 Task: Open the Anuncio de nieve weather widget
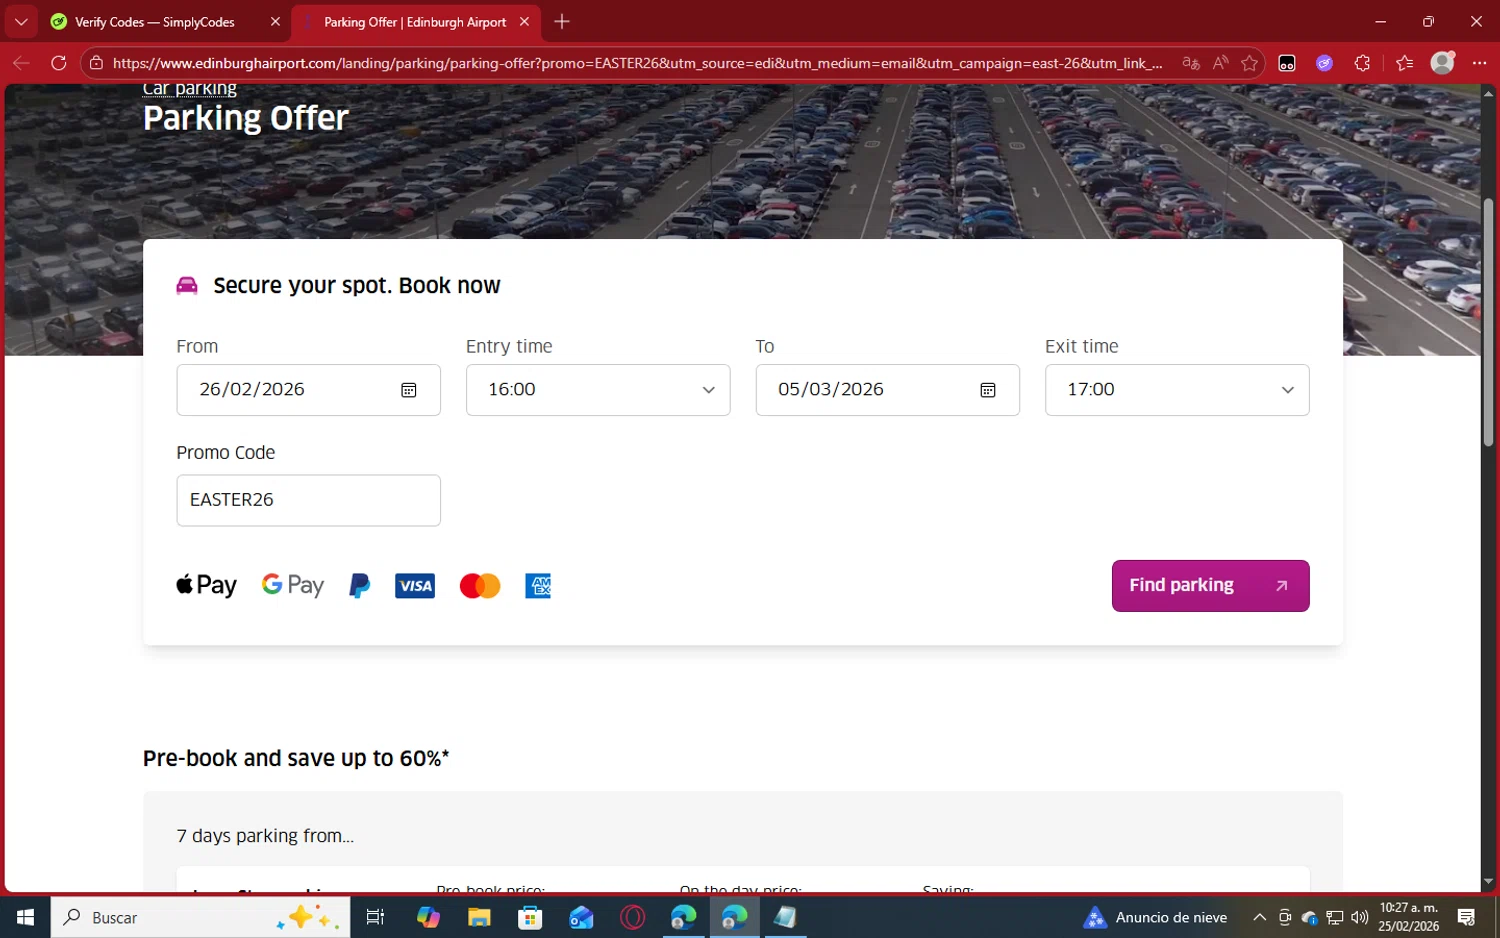pyautogui.click(x=1155, y=917)
